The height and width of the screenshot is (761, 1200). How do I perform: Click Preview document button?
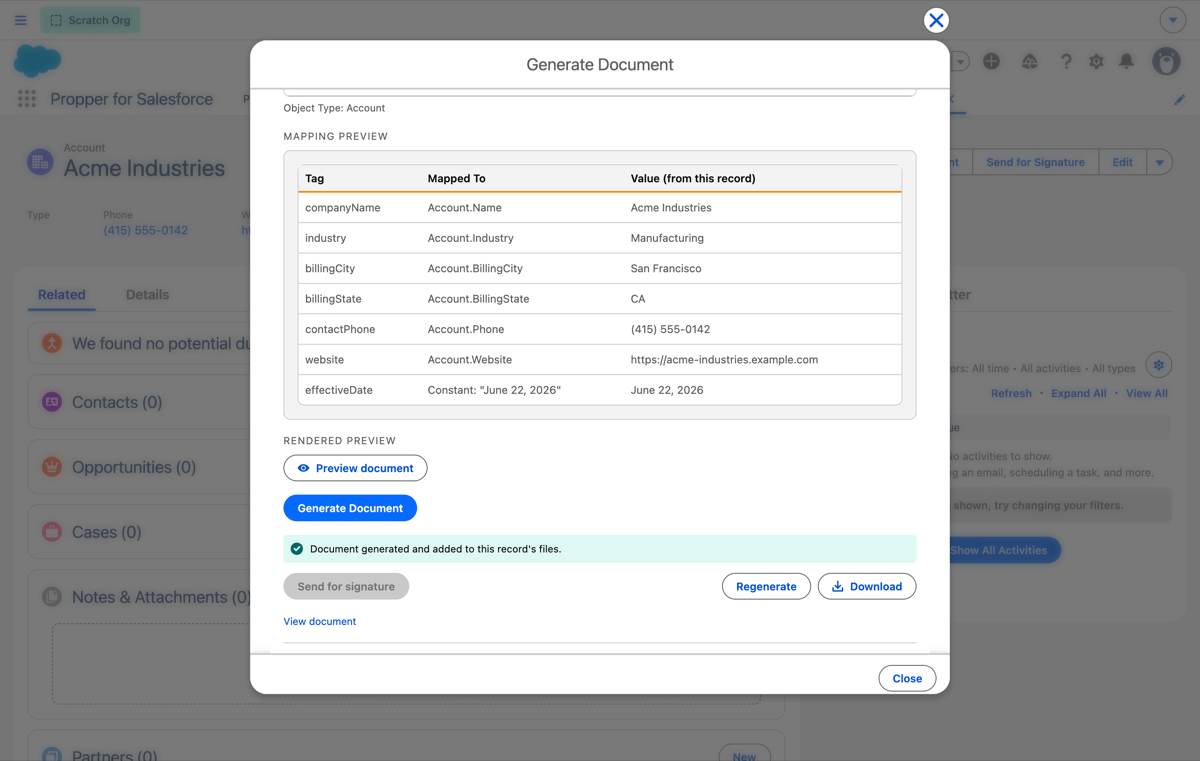coord(355,468)
